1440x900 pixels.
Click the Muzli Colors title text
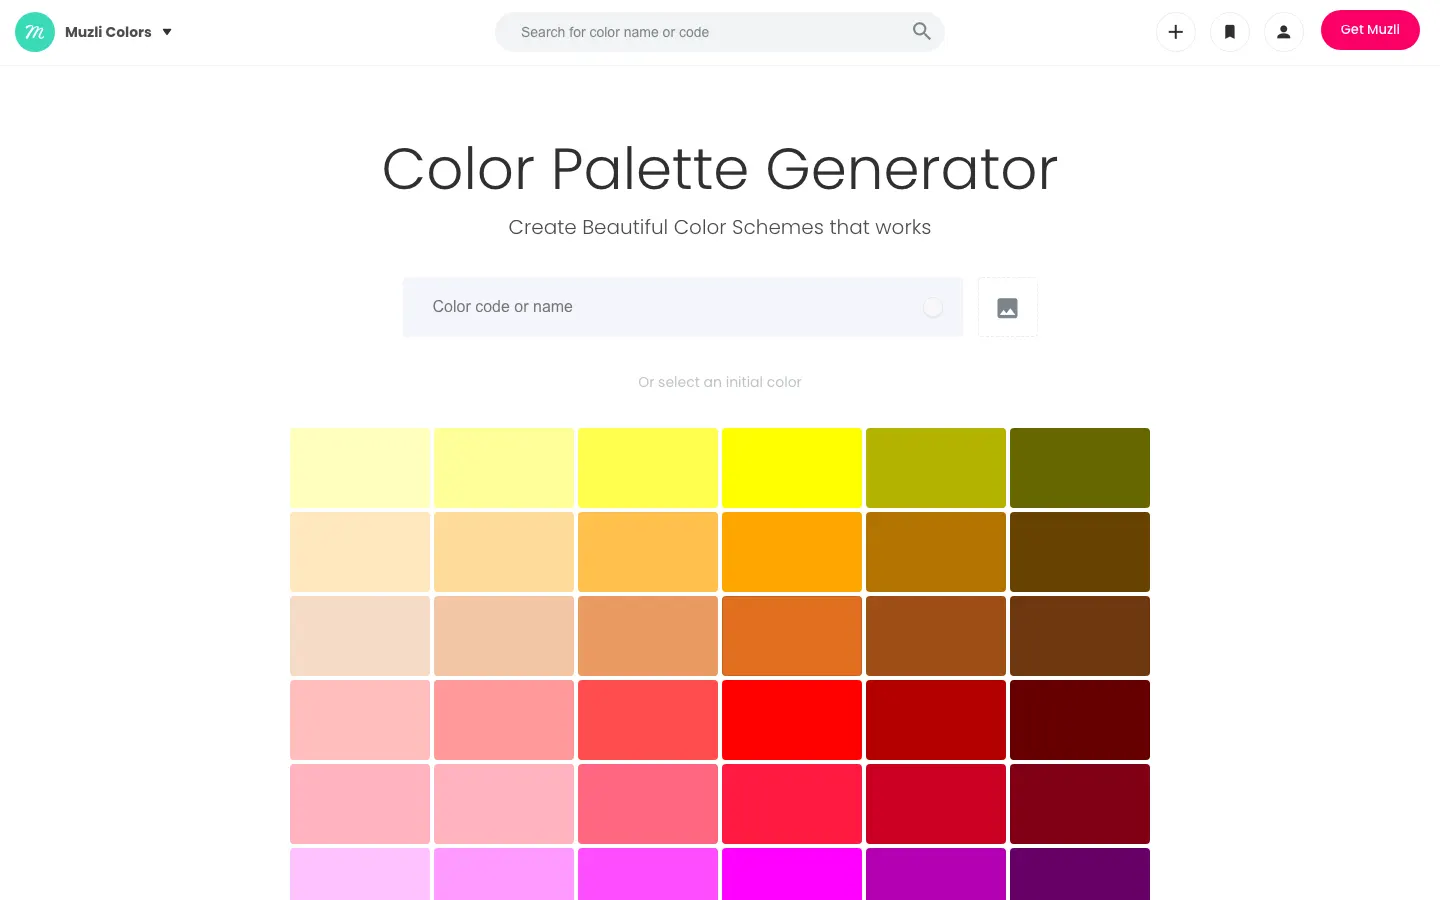(108, 32)
